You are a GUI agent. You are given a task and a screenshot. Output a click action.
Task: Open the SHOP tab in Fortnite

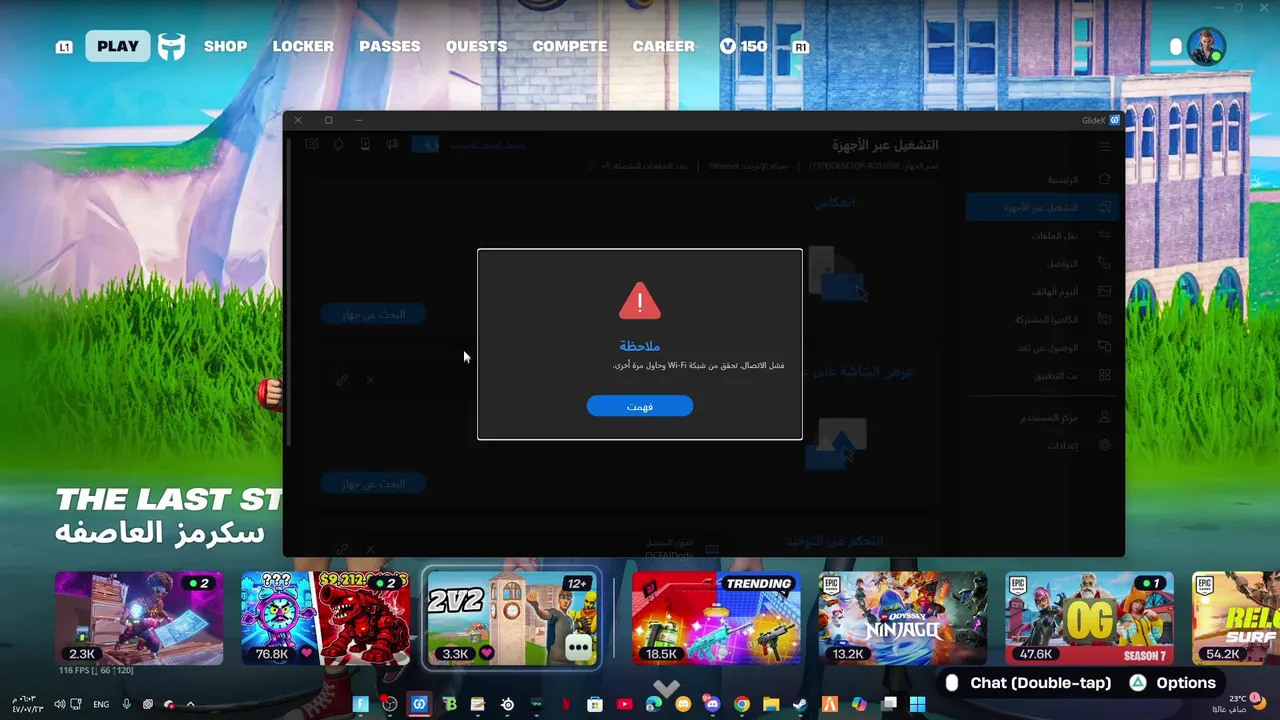pos(226,46)
